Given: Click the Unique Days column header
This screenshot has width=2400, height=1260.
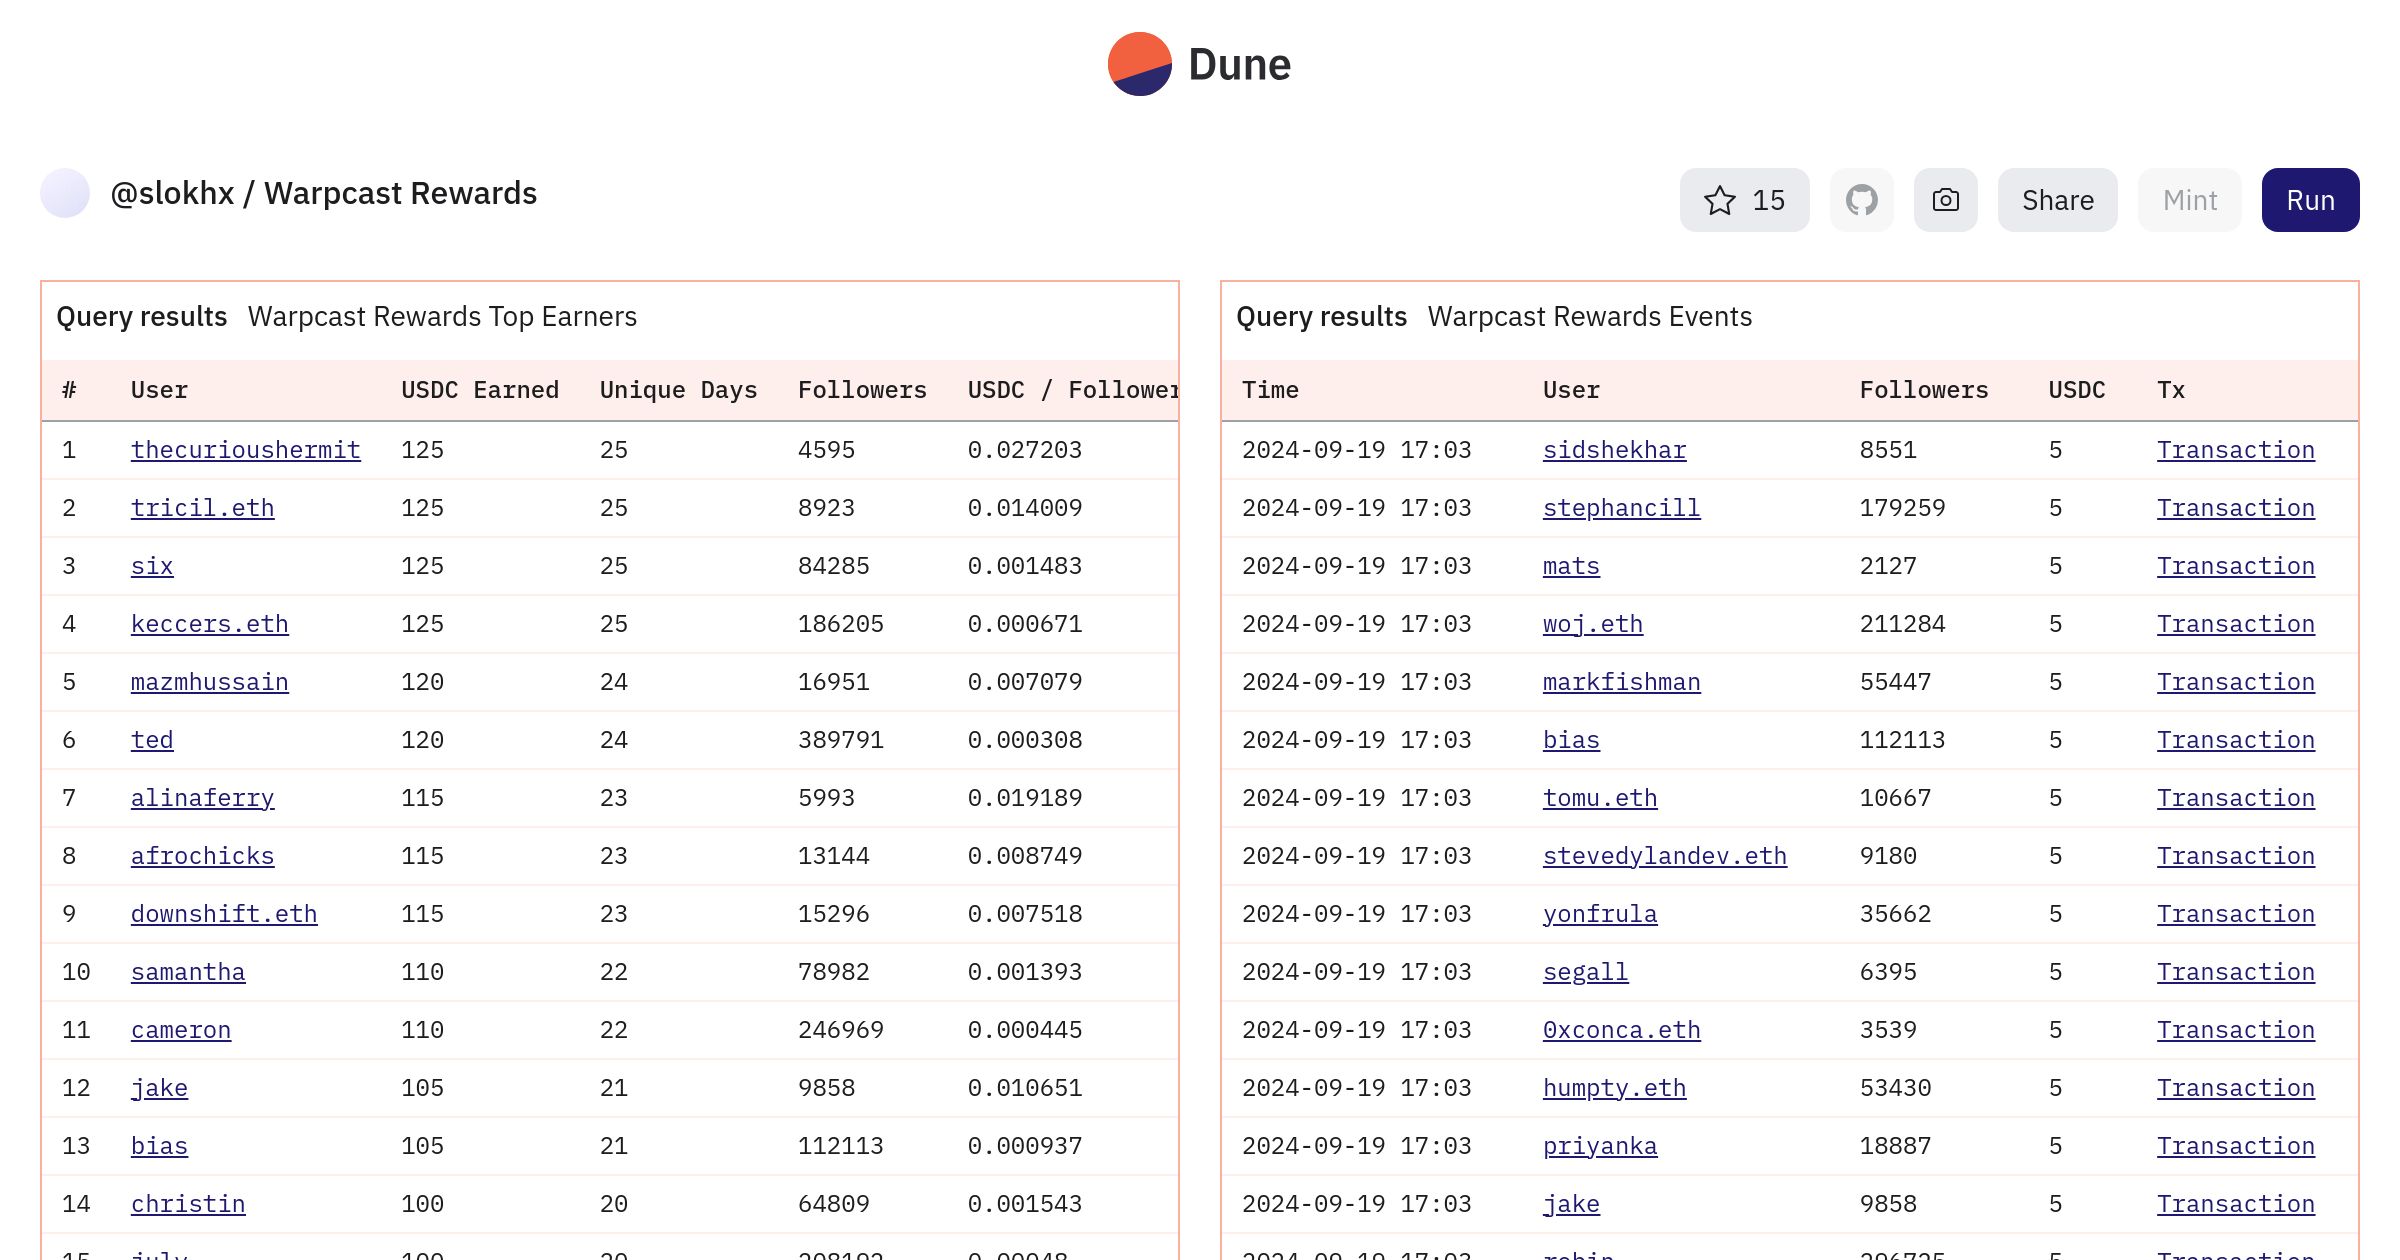Looking at the screenshot, I should pyautogui.click(x=678, y=390).
